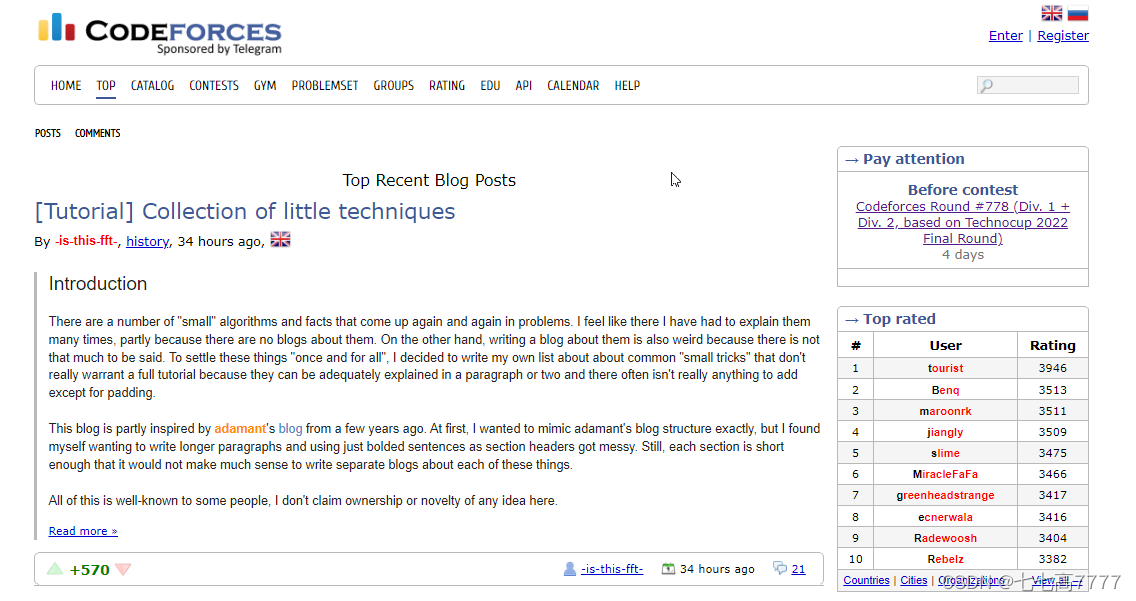
Task: Open the Cities rating link
Action: pos(914,580)
